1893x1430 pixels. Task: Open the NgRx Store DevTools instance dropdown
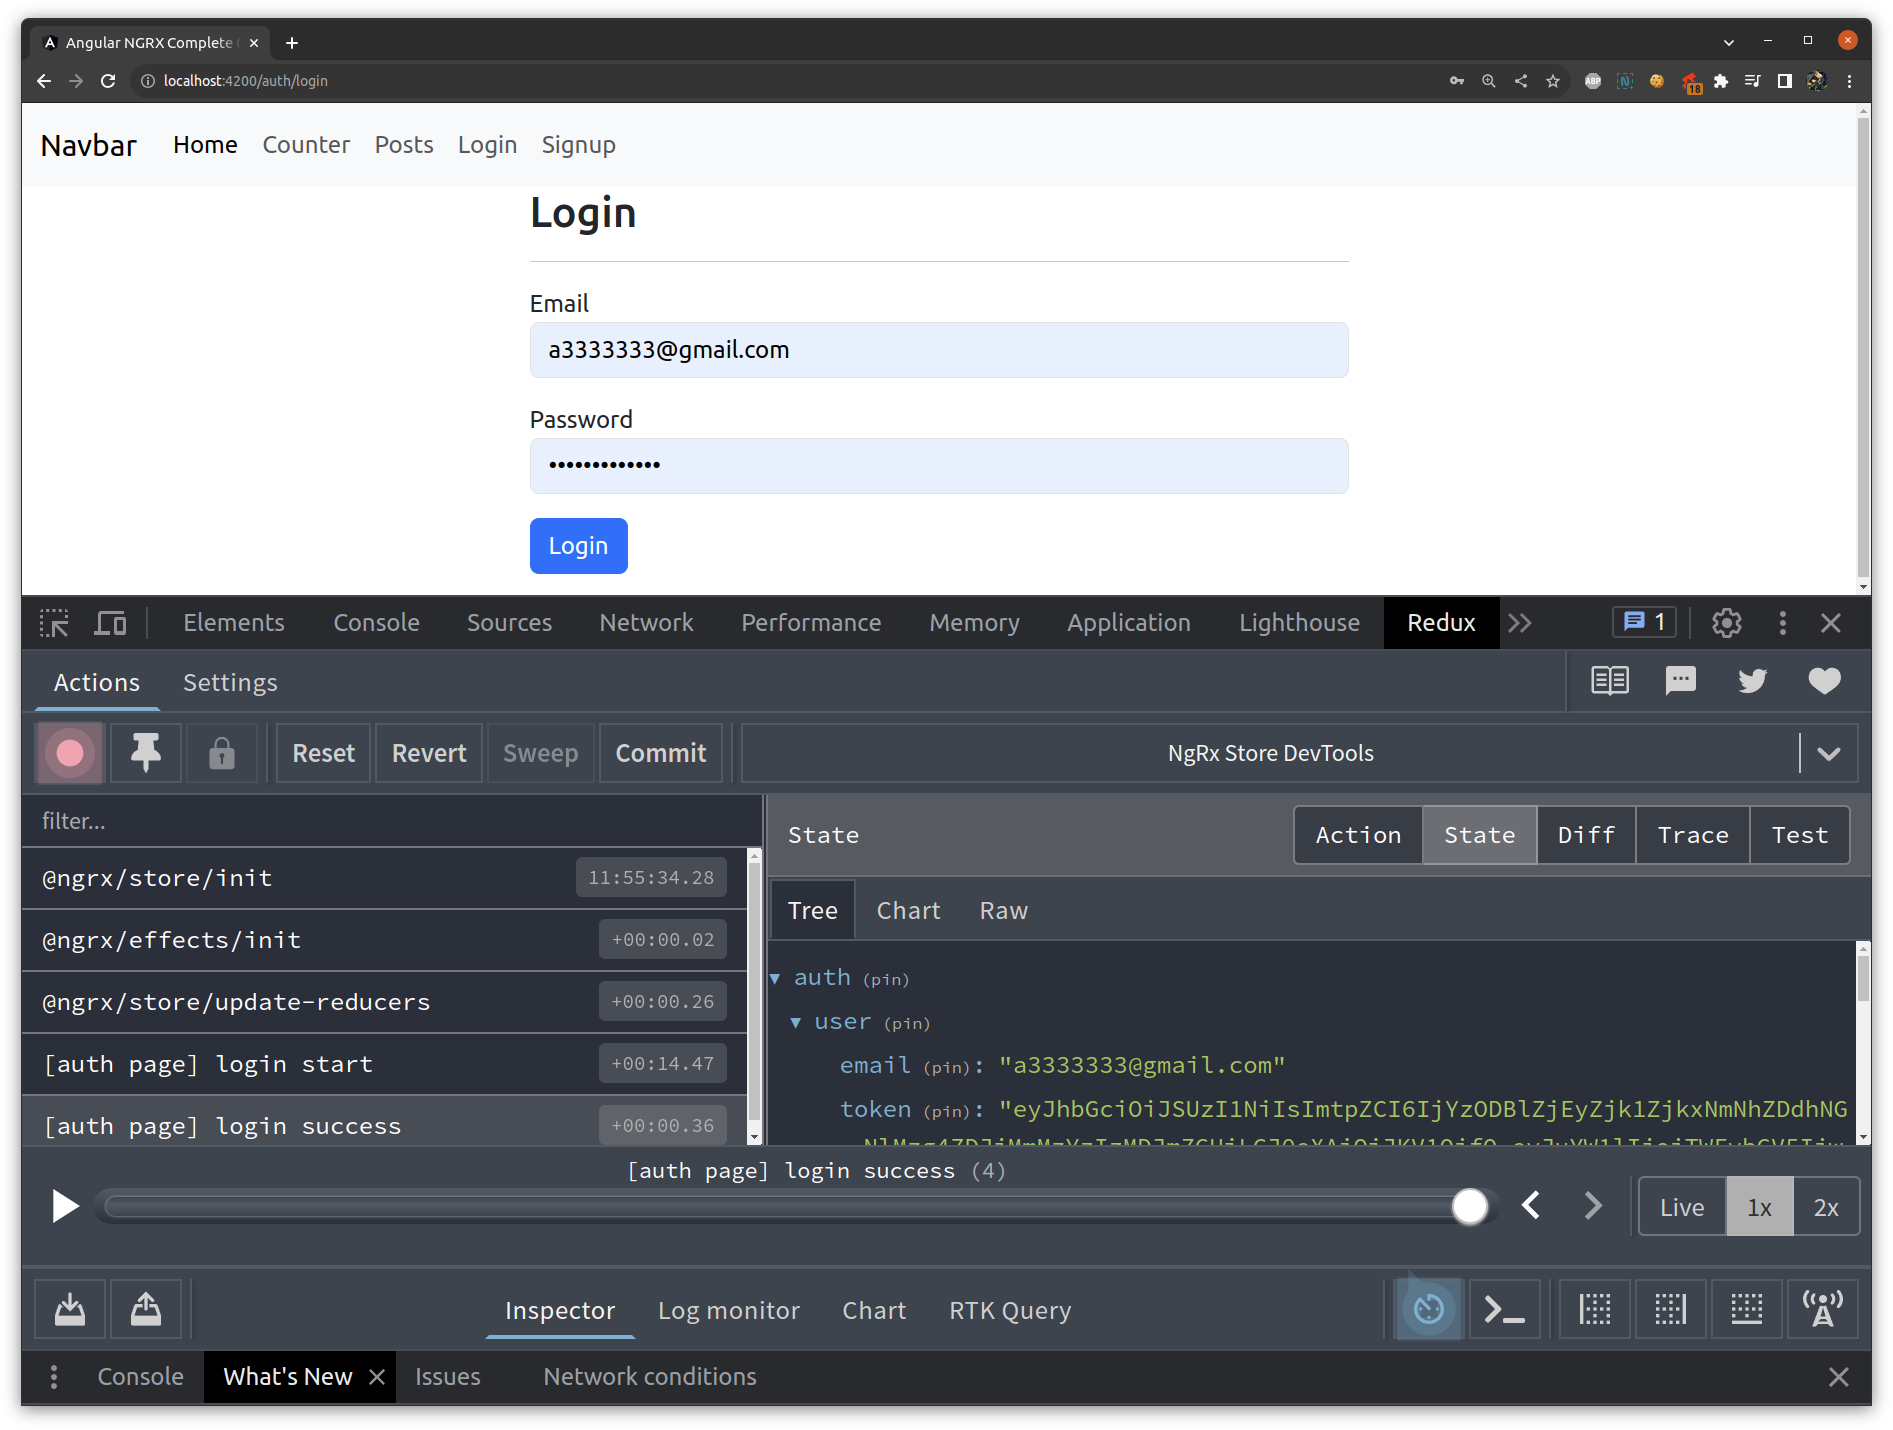point(1830,753)
